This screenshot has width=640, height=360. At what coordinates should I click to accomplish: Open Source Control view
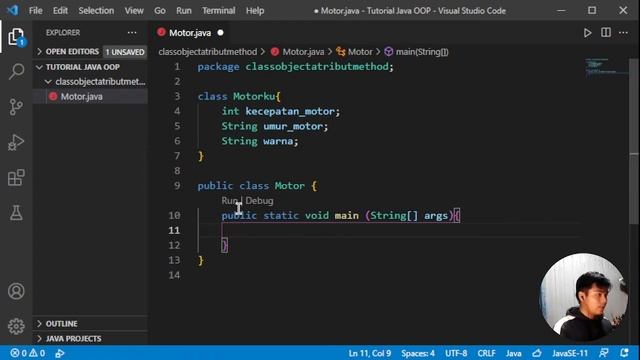tap(16, 107)
